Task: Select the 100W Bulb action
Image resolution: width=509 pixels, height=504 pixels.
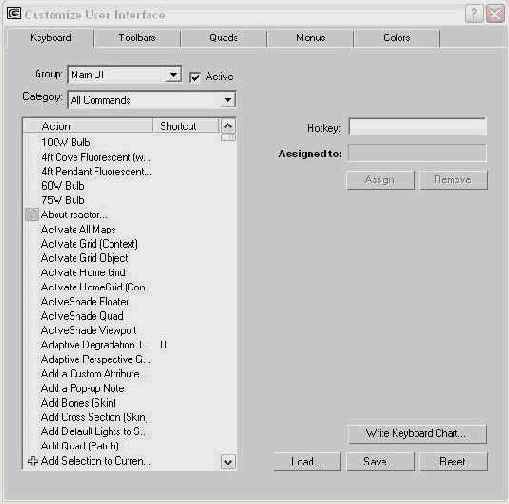Action: [x=66, y=142]
